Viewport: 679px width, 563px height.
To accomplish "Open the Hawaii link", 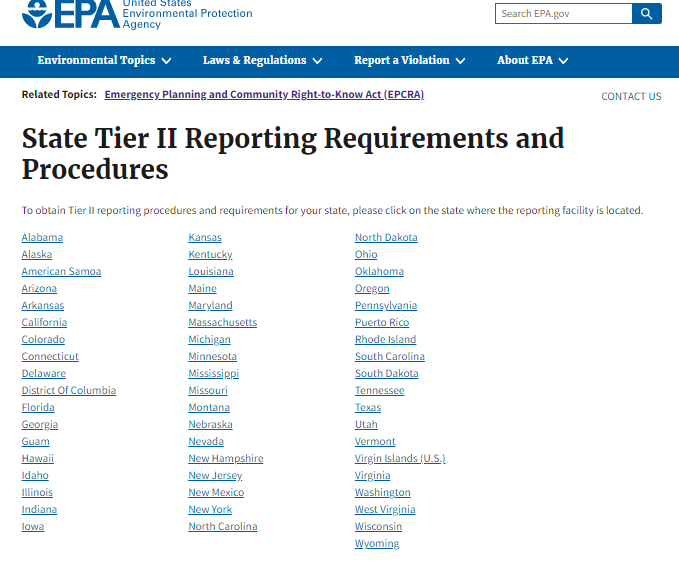I will [x=38, y=458].
